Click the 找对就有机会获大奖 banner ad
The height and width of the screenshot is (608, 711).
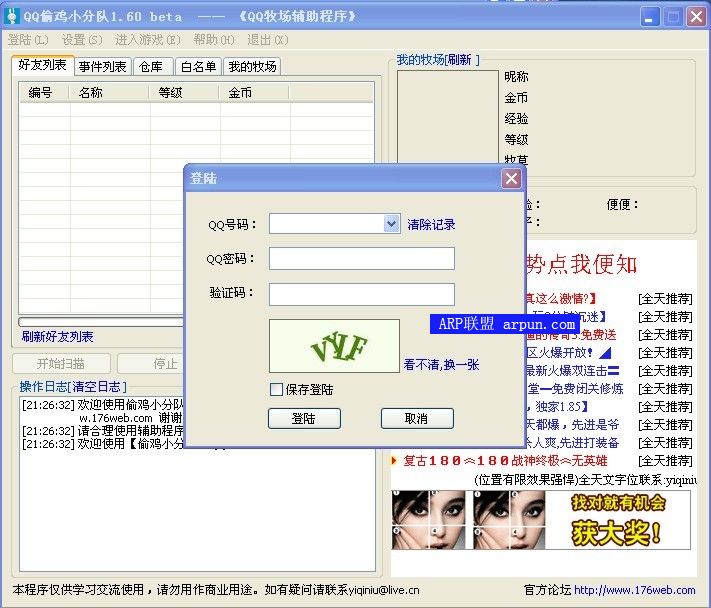(541, 520)
